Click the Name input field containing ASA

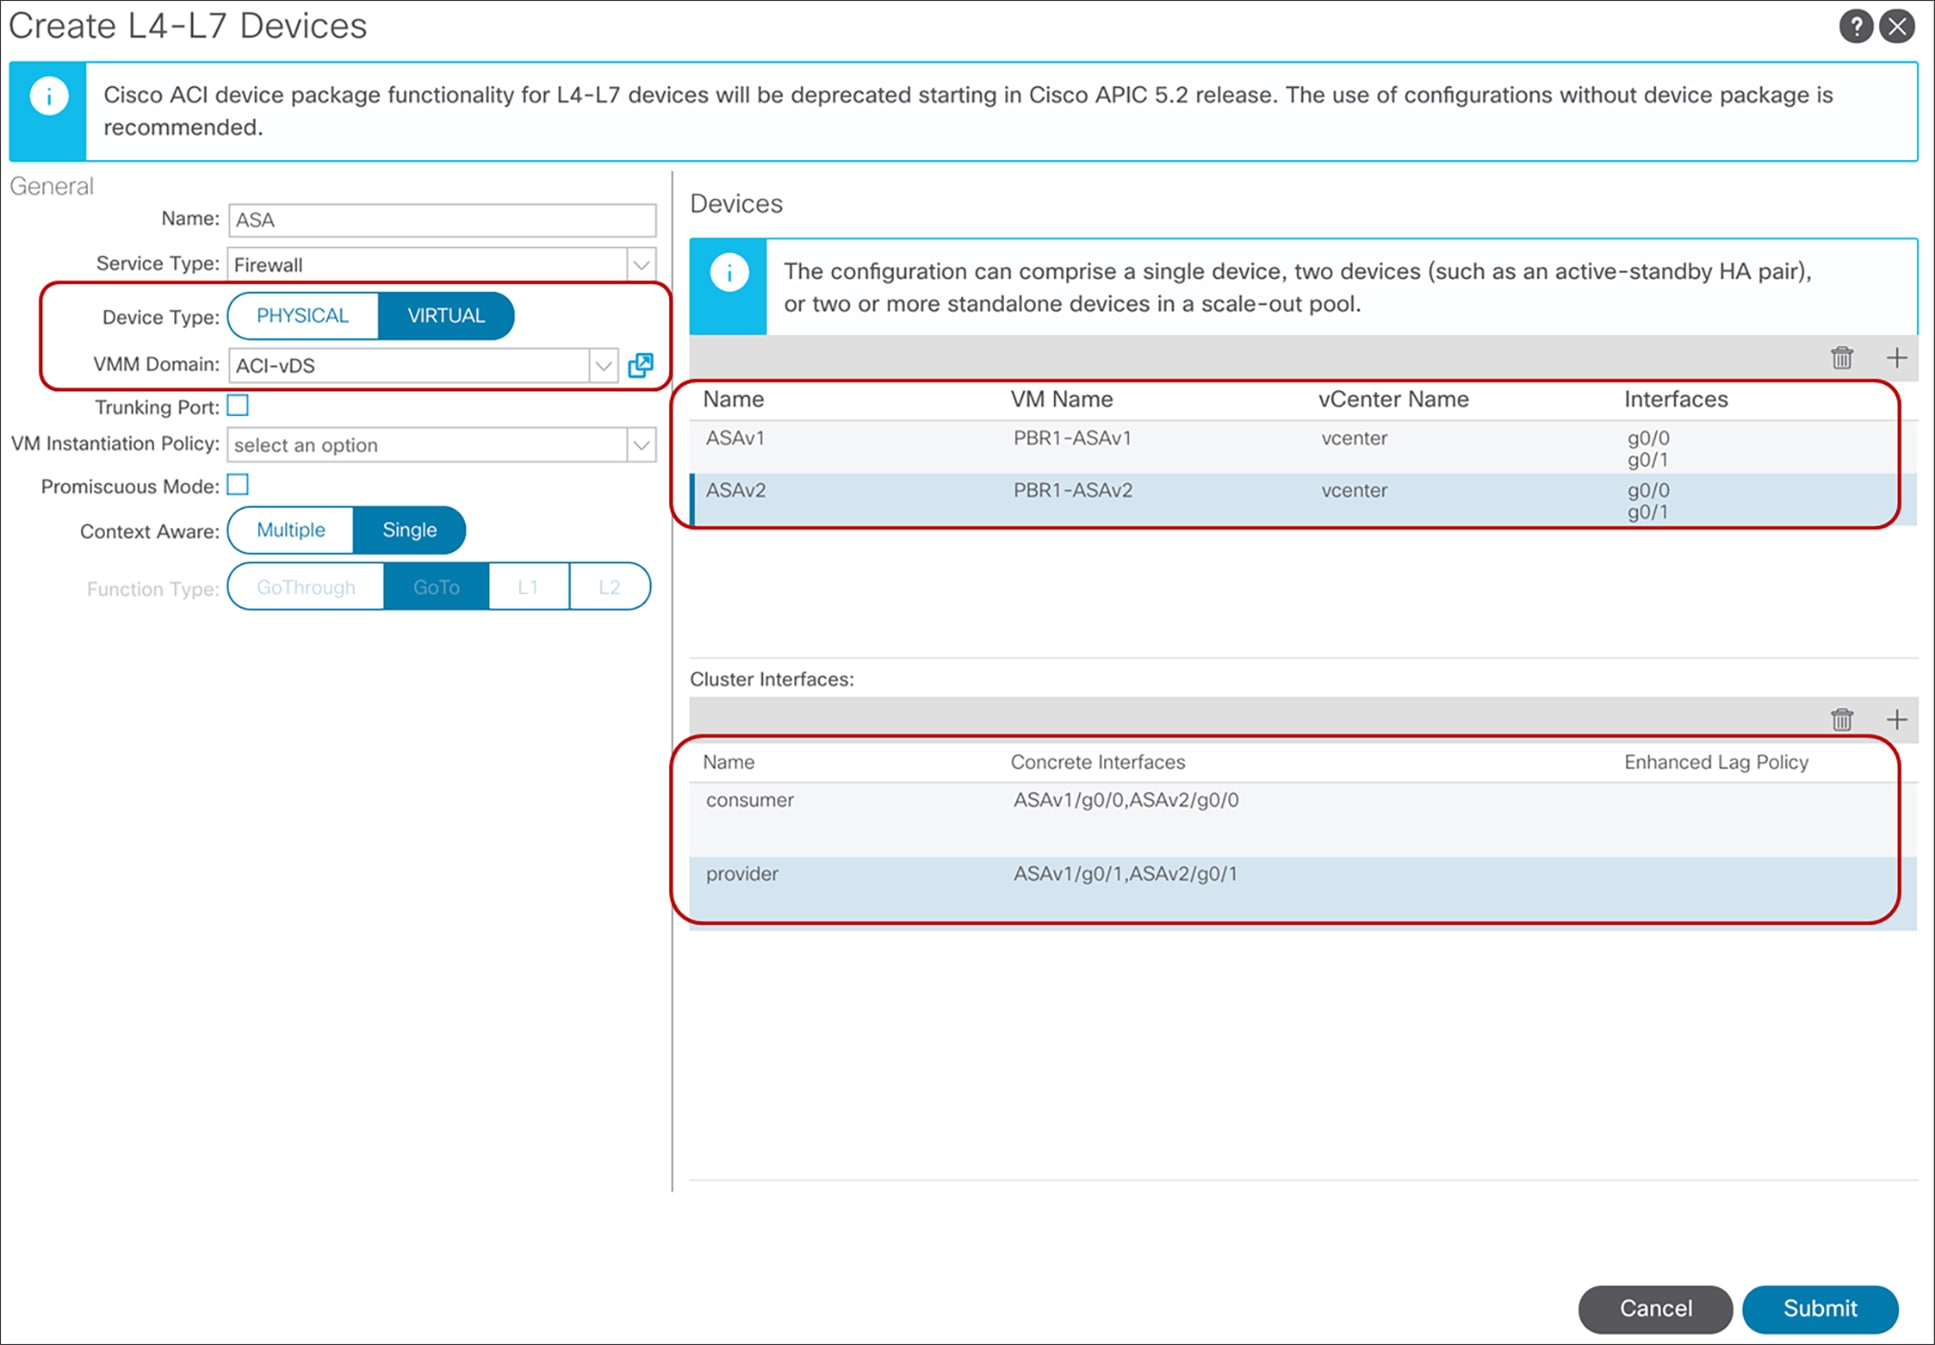click(442, 220)
